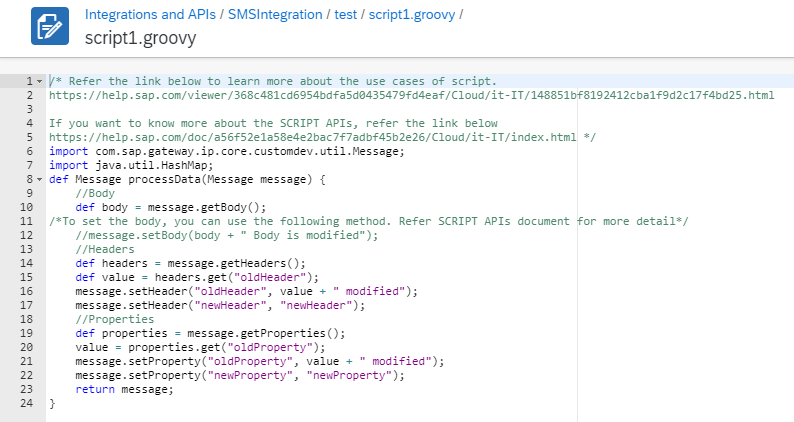This screenshot has width=794, height=422.
Task: Place cursor at closing brace on line 24
Action: pyautogui.click(x=52, y=404)
